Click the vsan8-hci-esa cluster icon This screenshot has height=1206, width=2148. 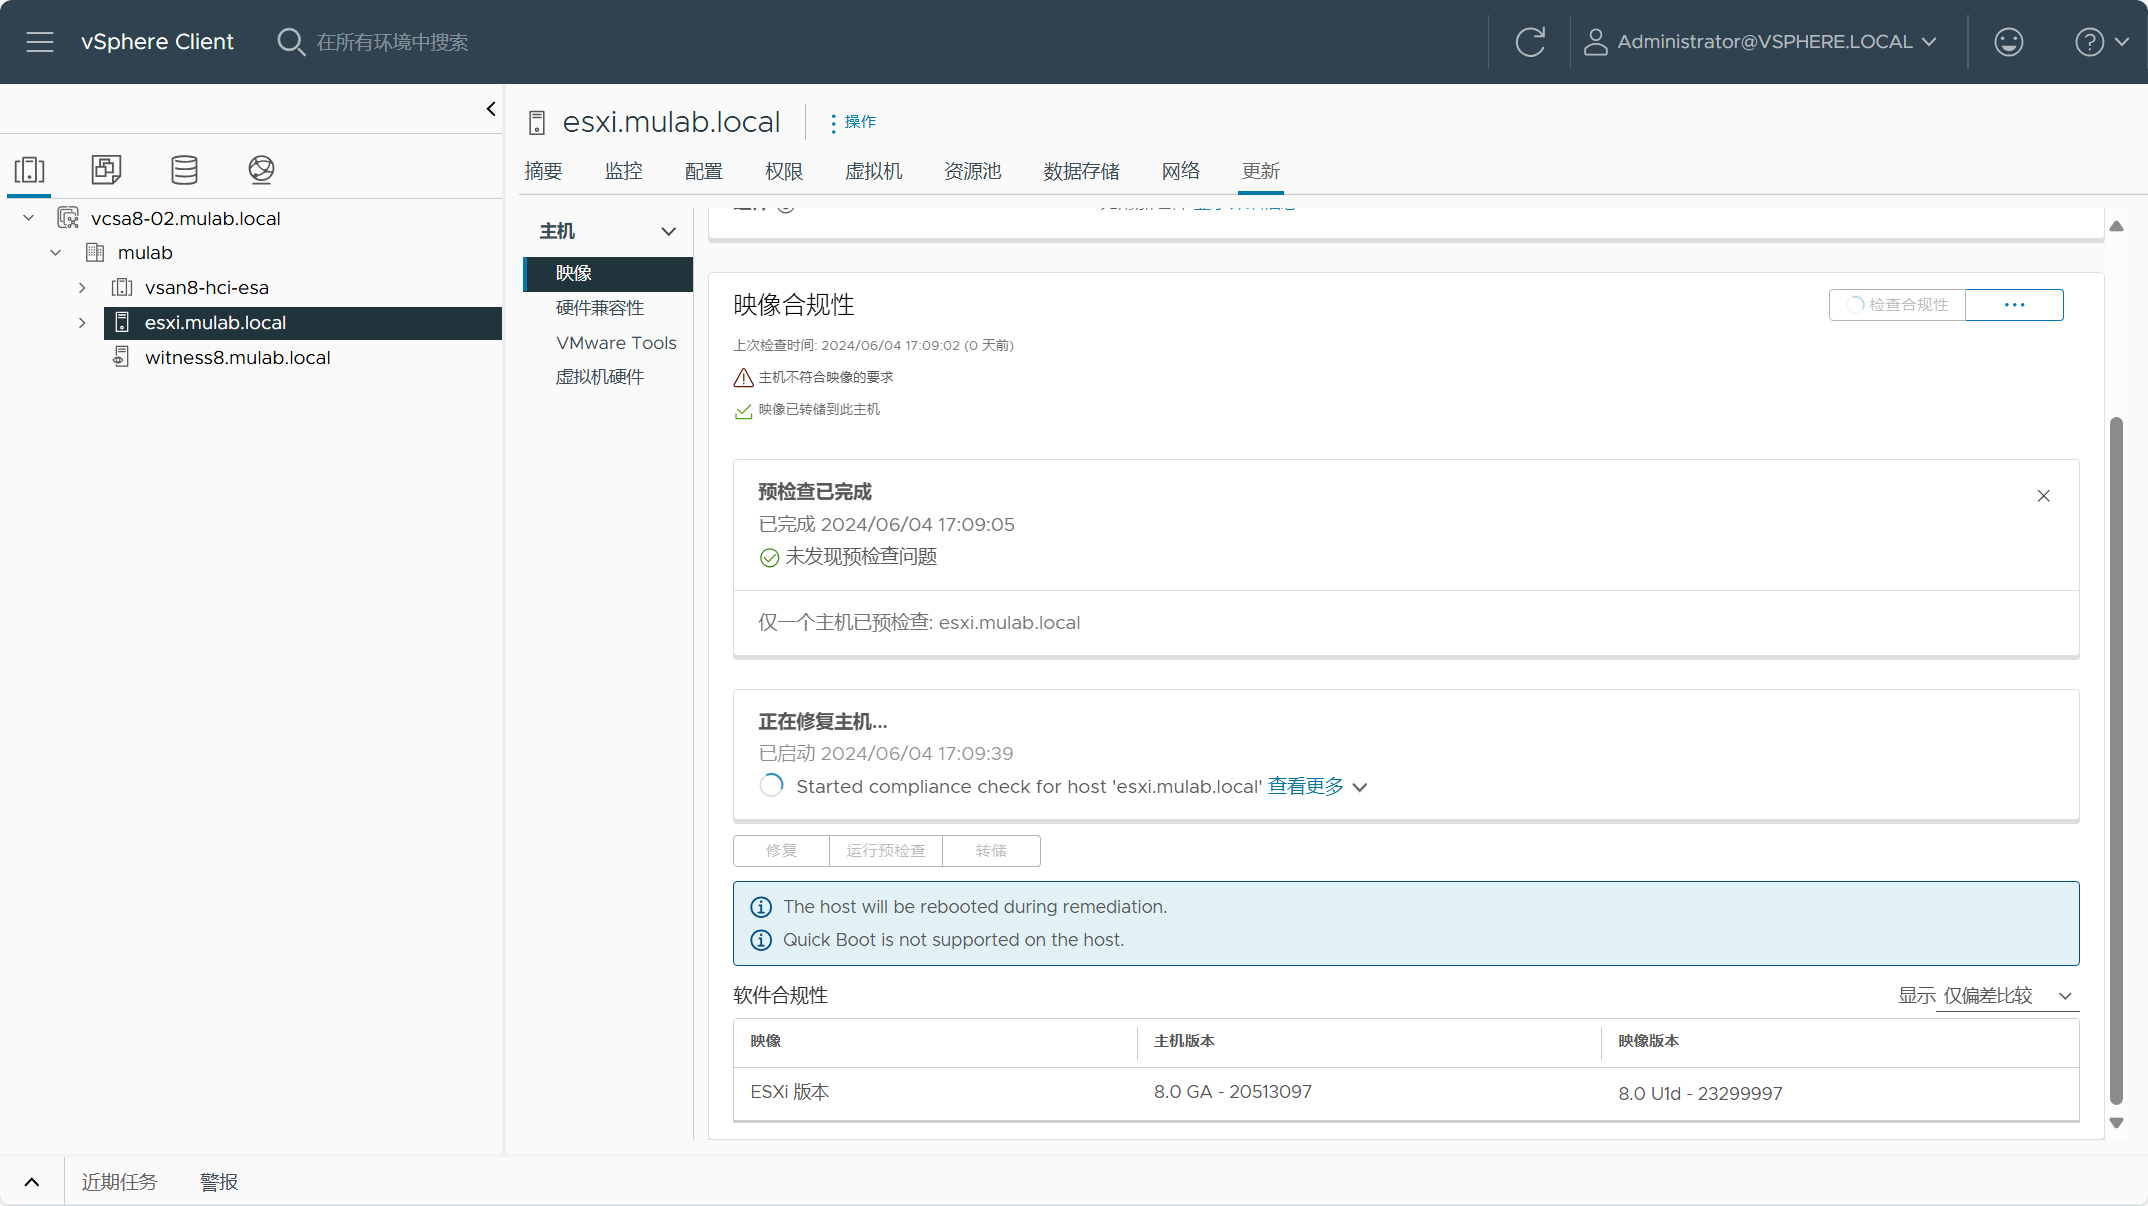tap(122, 287)
